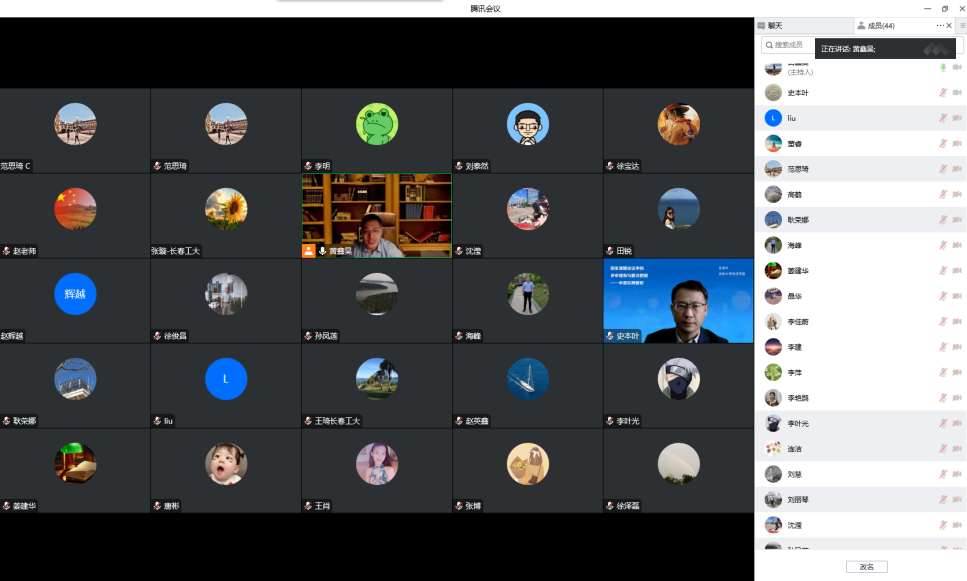Click the muted microphone icon next to liu

pyautogui.click(x=942, y=119)
